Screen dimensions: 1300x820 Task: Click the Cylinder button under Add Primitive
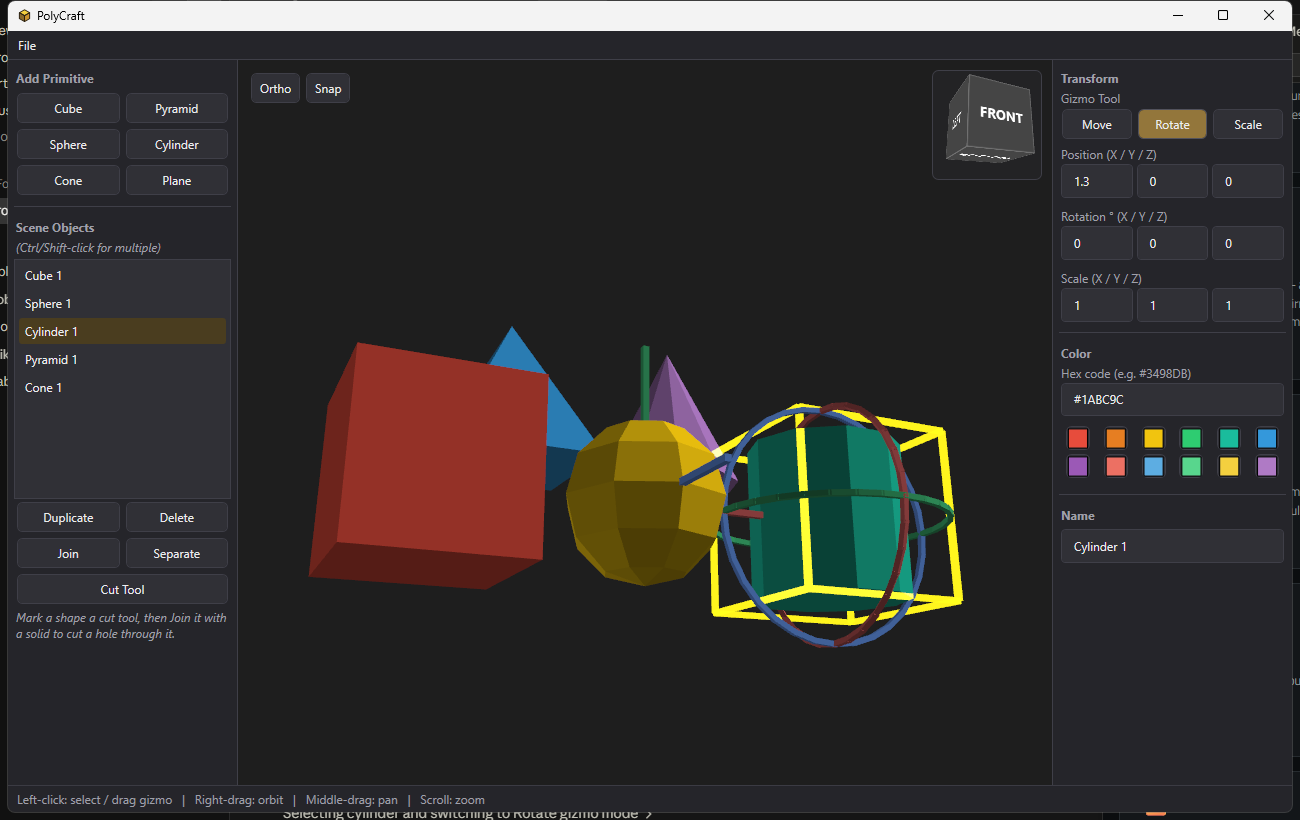[x=177, y=144]
